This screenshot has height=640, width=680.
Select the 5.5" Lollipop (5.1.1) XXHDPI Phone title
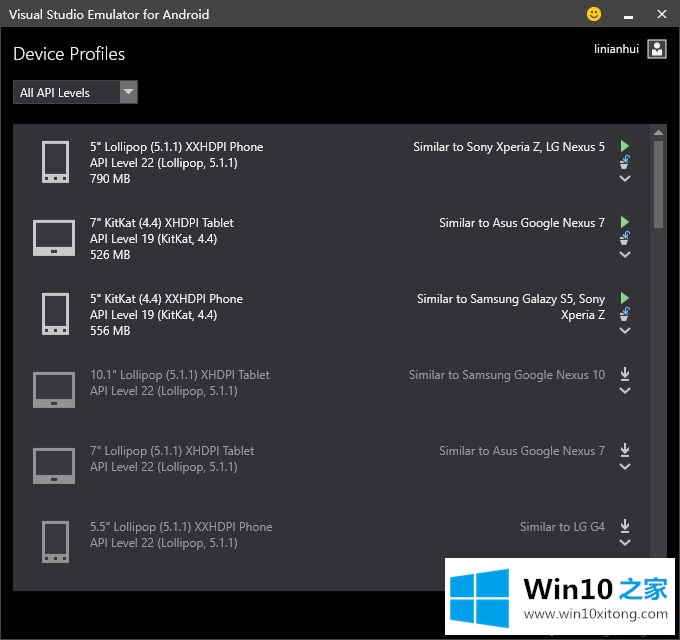(x=181, y=527)
